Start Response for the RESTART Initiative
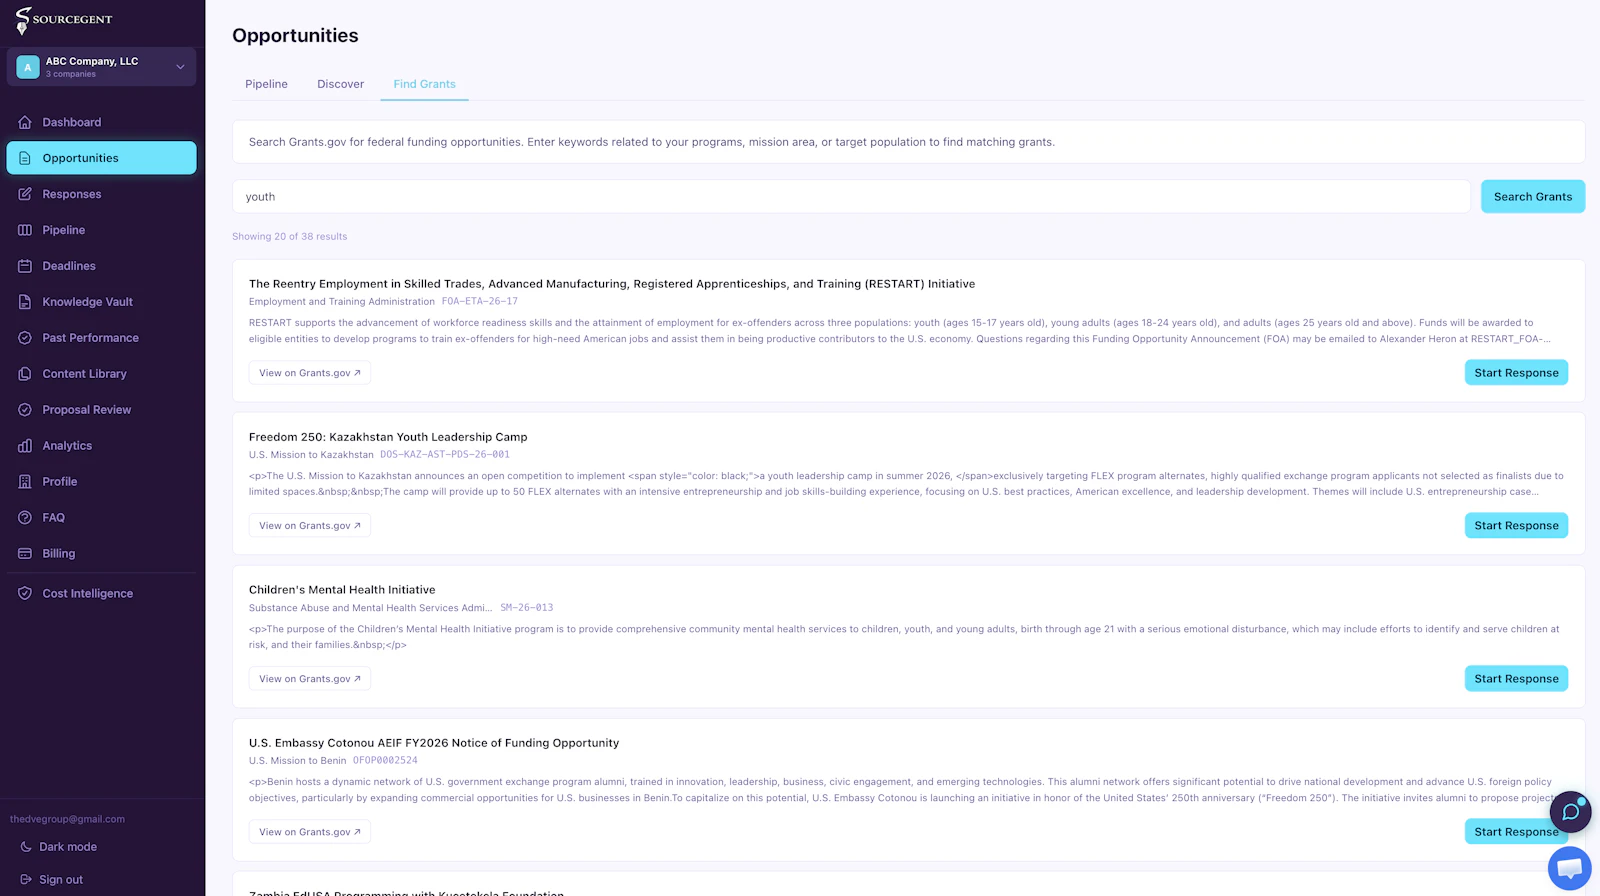This screenshot has height=896, width=1600. coord(1516,373)
